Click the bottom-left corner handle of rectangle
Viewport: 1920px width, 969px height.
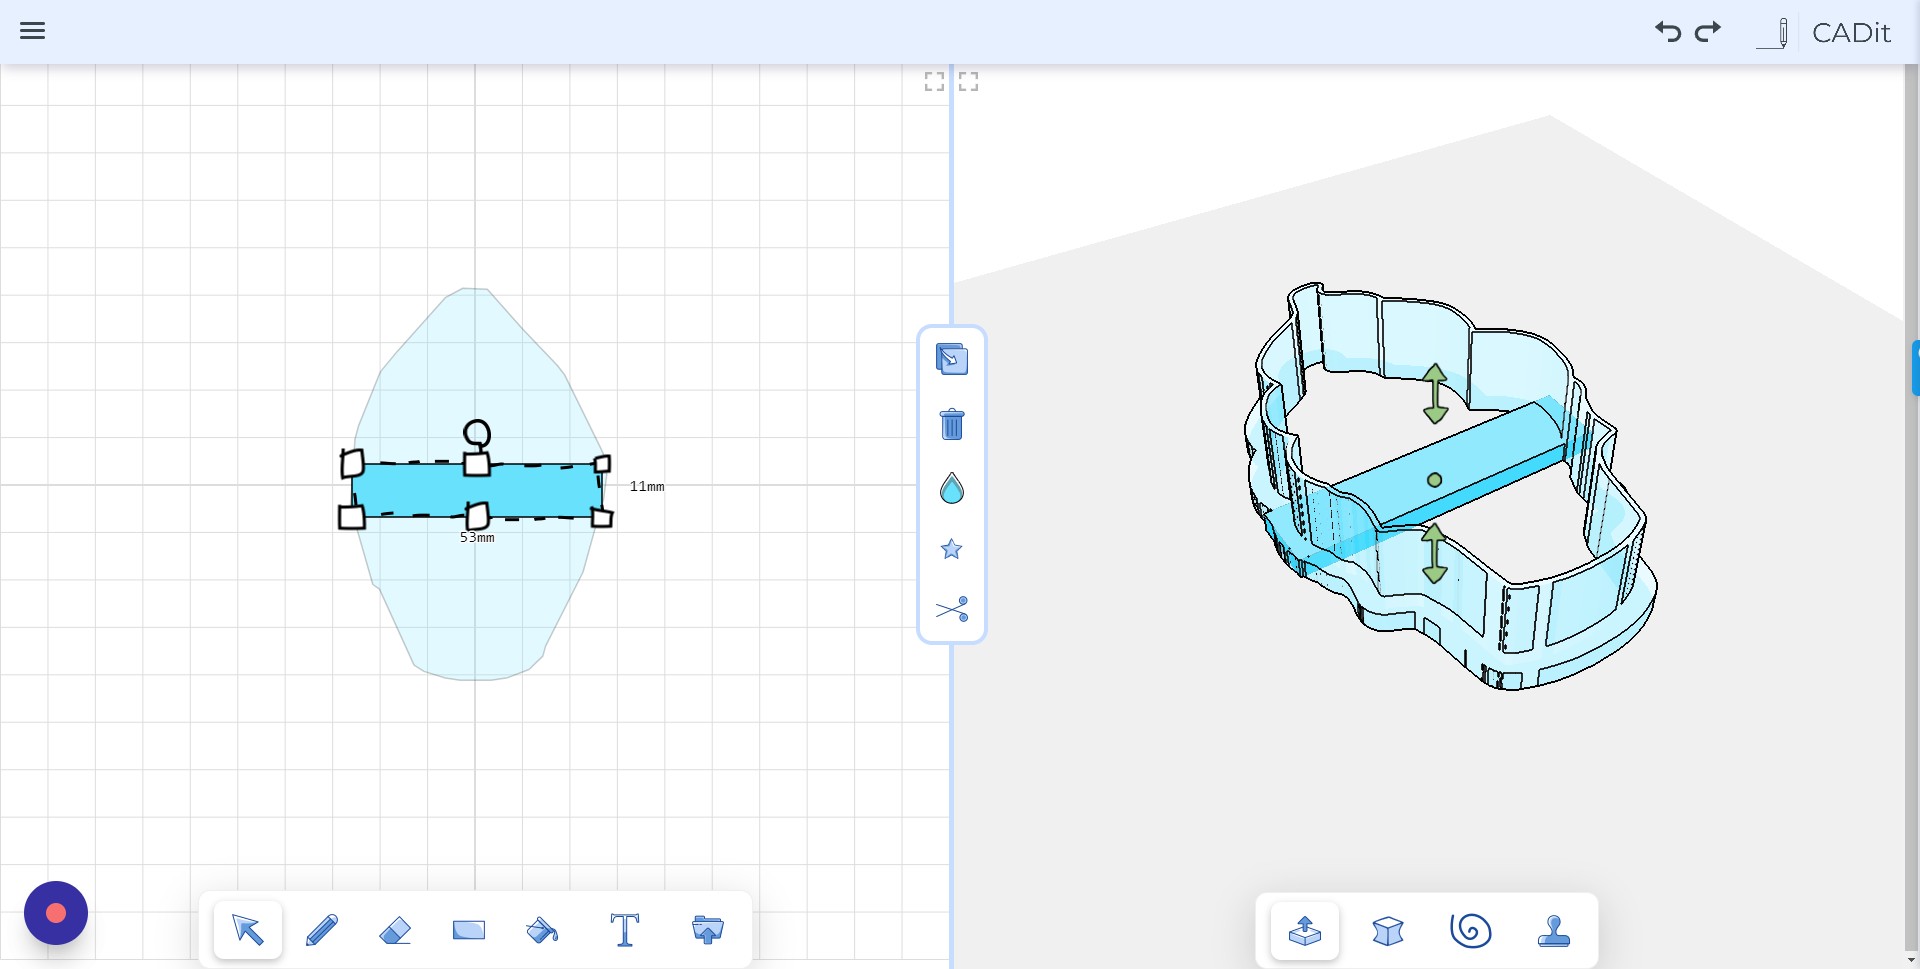click(351, 517)
